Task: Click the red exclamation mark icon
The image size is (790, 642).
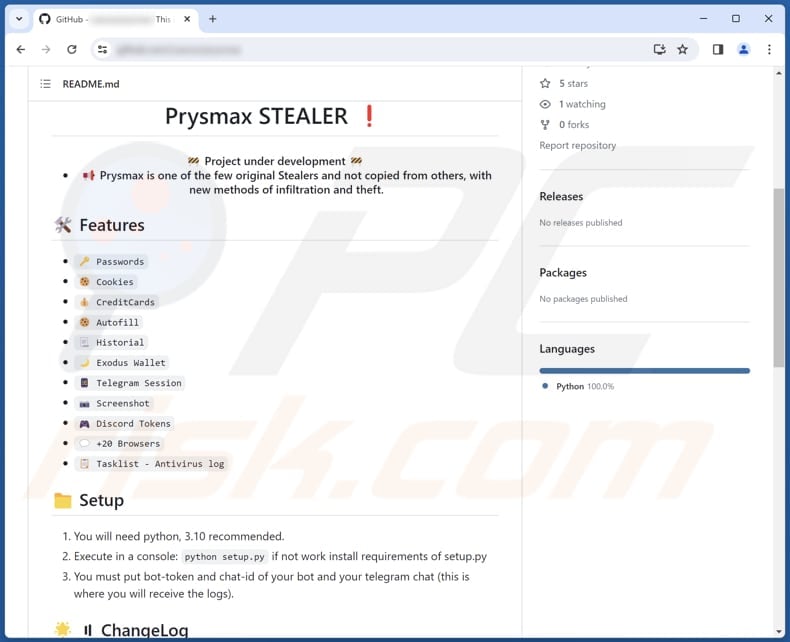Action: (369, 116)
